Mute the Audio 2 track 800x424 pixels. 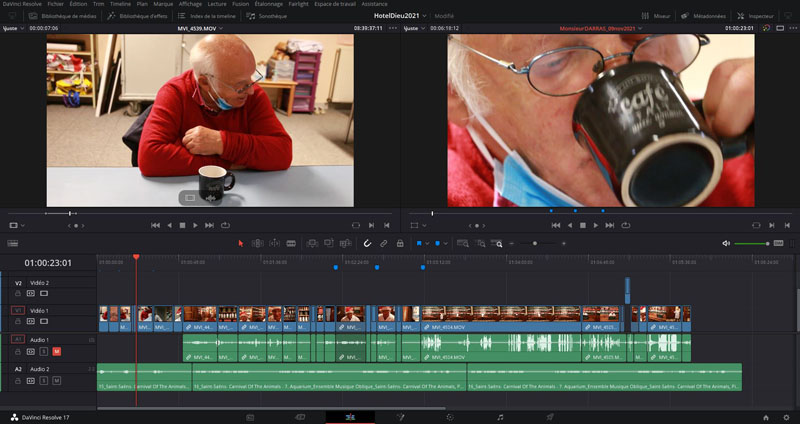57,381
